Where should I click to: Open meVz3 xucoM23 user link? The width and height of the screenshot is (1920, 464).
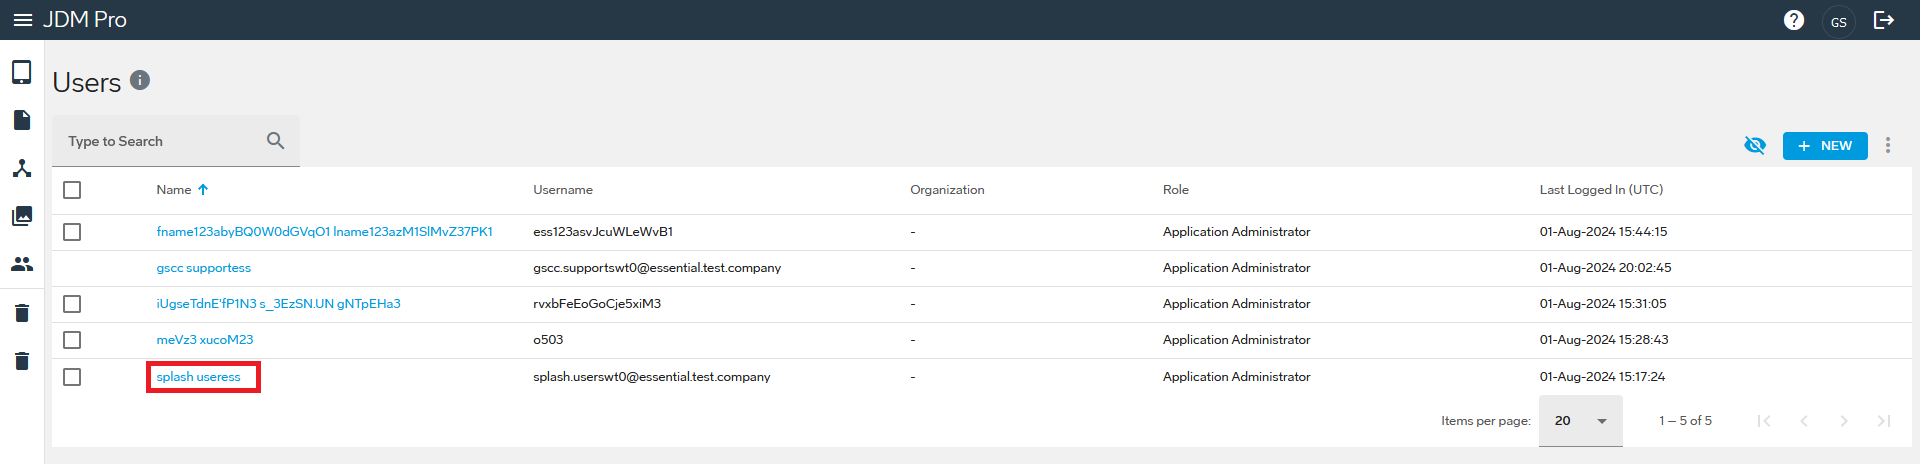tap(205, 340)
